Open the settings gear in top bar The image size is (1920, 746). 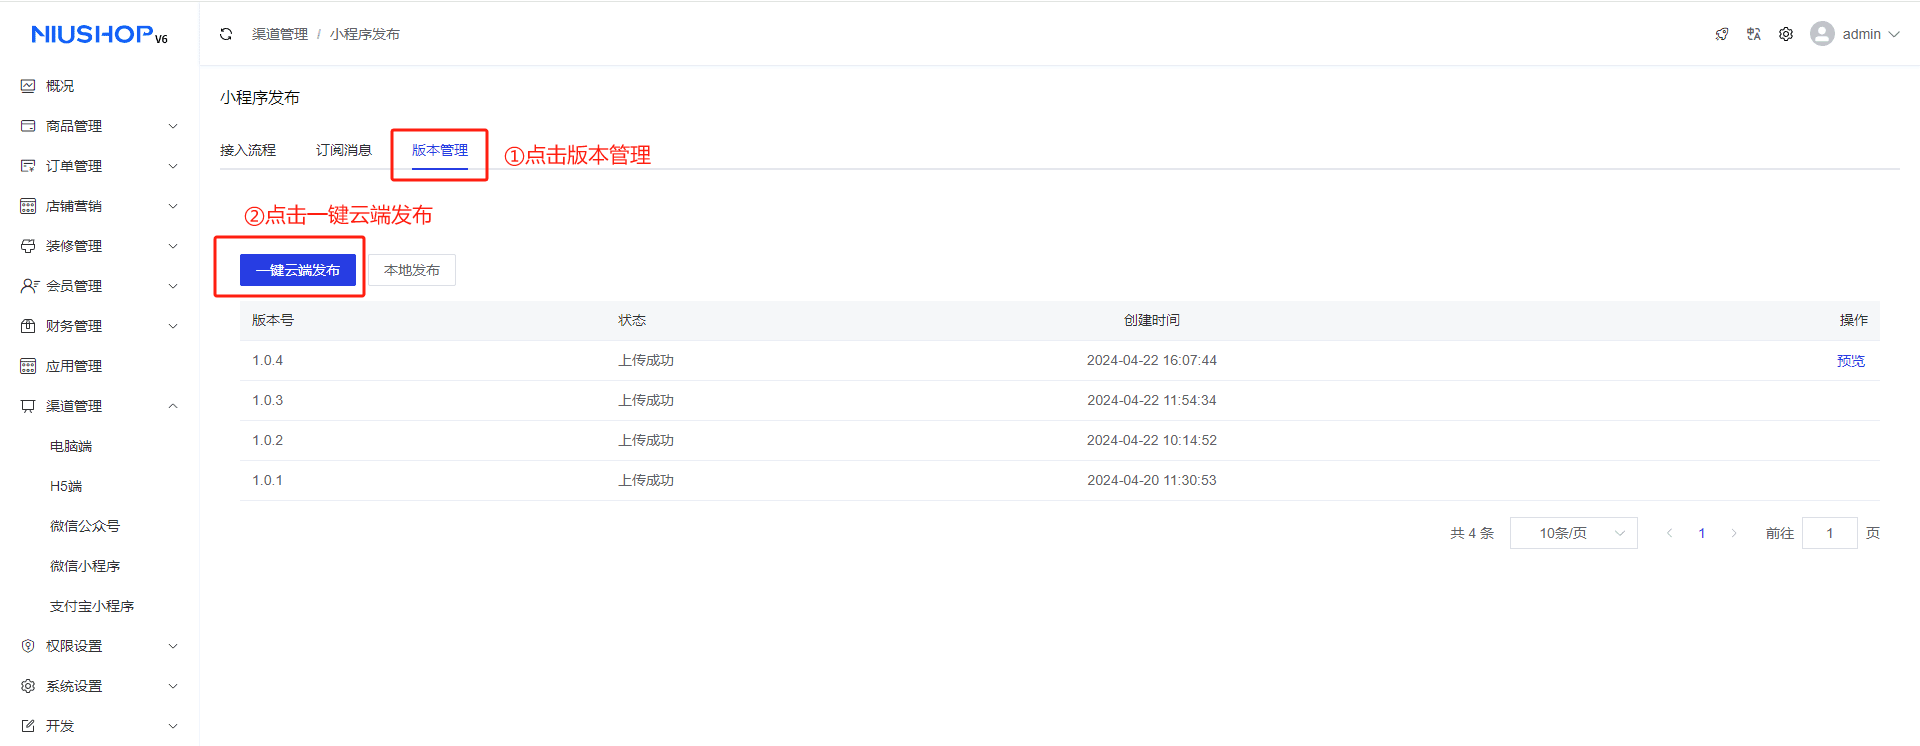pyautogui.click(x=1786, y=34)
